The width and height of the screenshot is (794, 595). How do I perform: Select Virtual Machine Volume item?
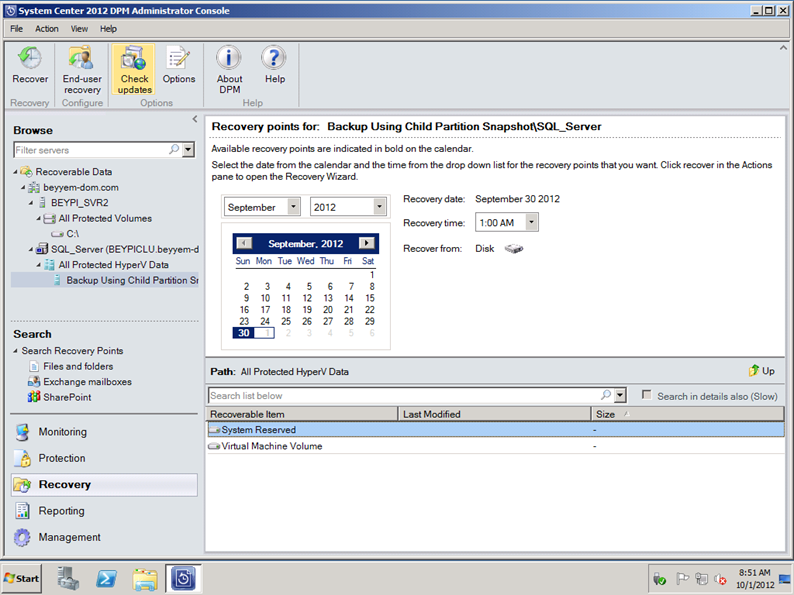pos(495,446)
